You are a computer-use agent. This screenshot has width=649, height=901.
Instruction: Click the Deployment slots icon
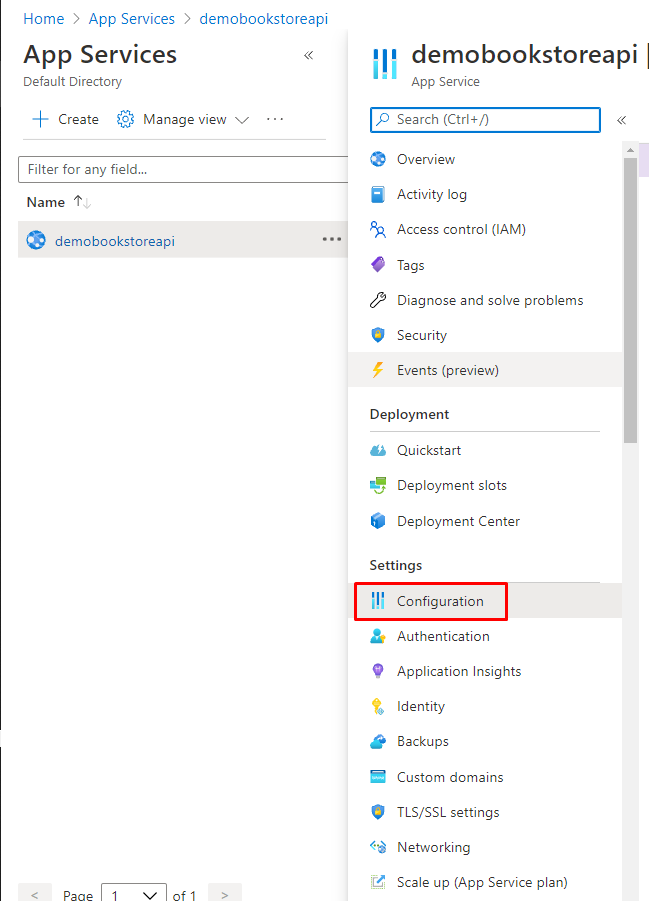(378, 486)
